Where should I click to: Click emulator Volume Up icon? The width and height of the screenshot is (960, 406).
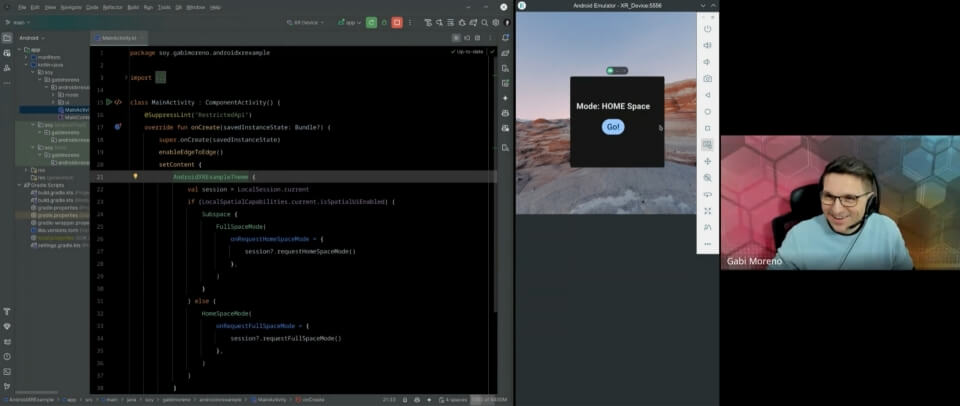pyautogui.click(x=707, y=45)
